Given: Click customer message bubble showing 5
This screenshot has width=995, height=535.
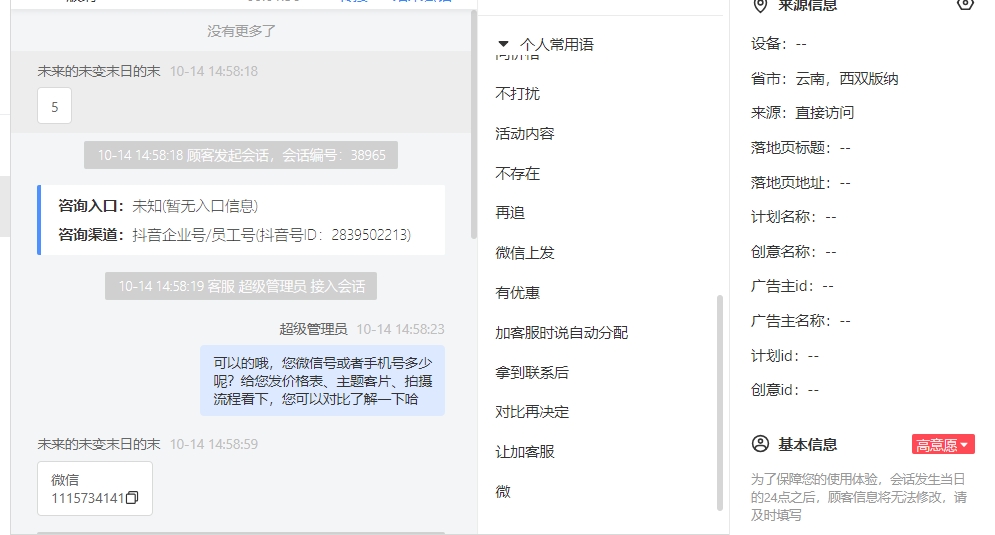Looking at the screenshot, I should (55, 106).
